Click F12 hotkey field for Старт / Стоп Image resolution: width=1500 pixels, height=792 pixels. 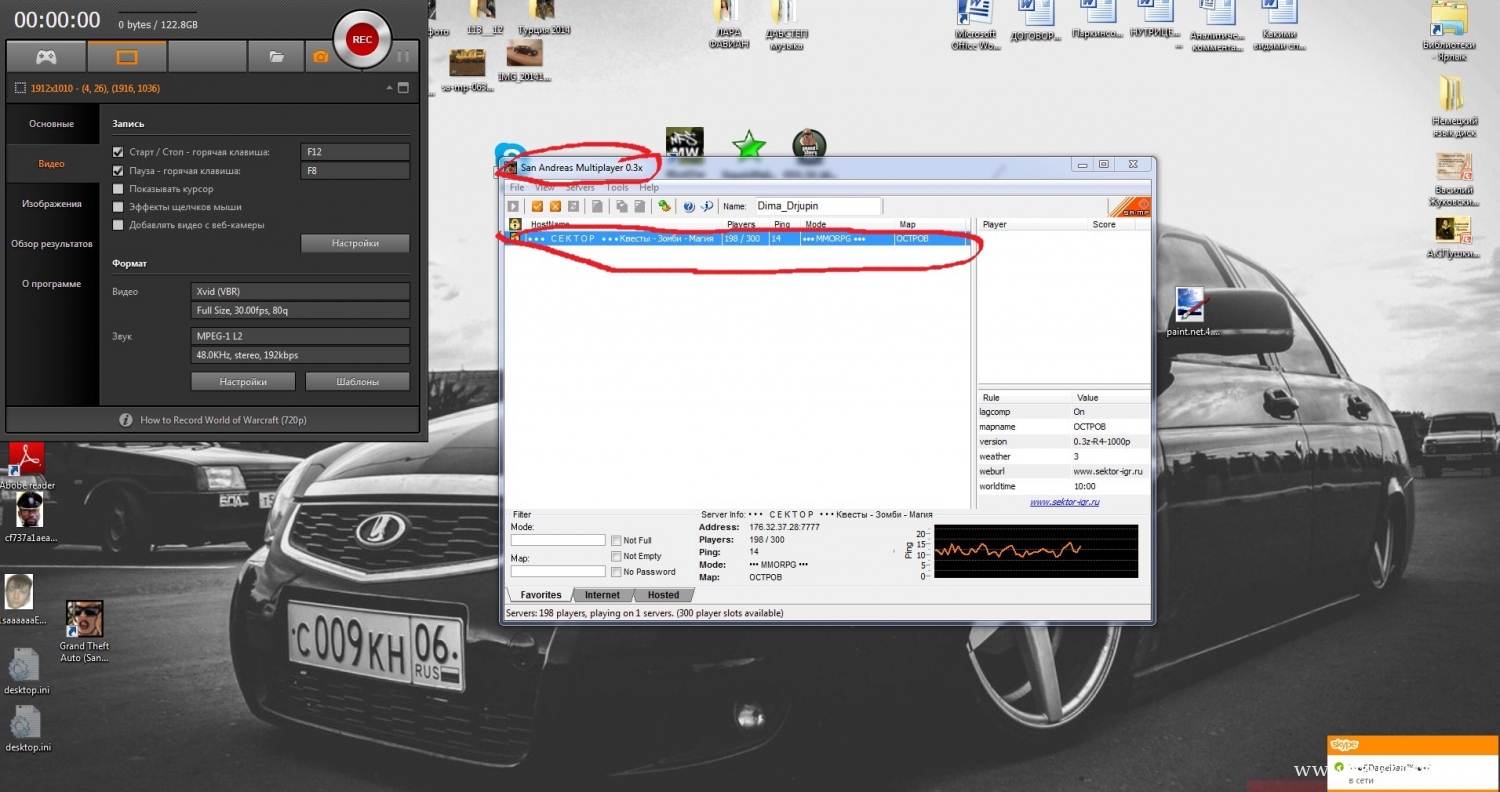355,152
